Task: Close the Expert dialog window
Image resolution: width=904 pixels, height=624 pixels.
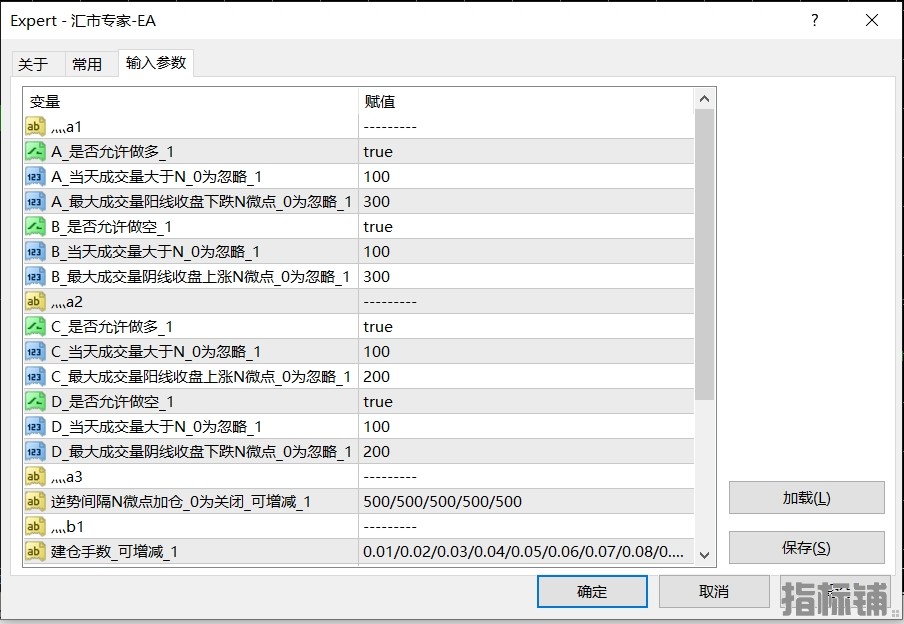Action: [x=872, y=21]
